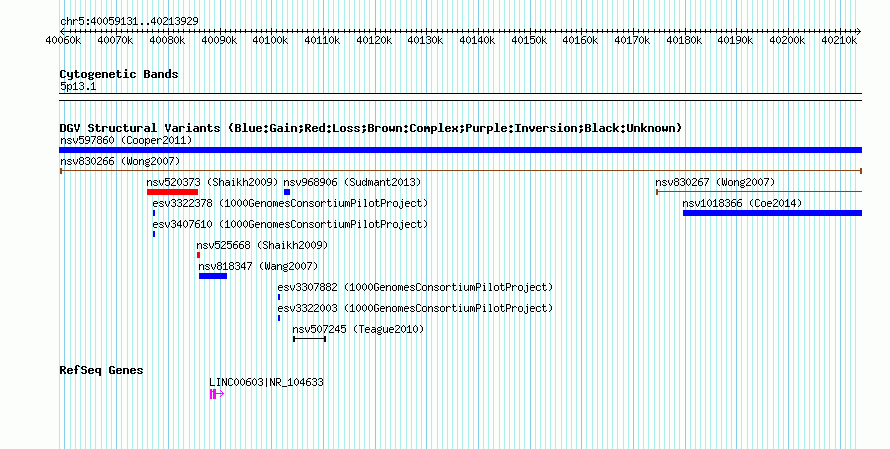Open esv3307882 variant label
The image size is (890, 449).
(x=415, y=287)
